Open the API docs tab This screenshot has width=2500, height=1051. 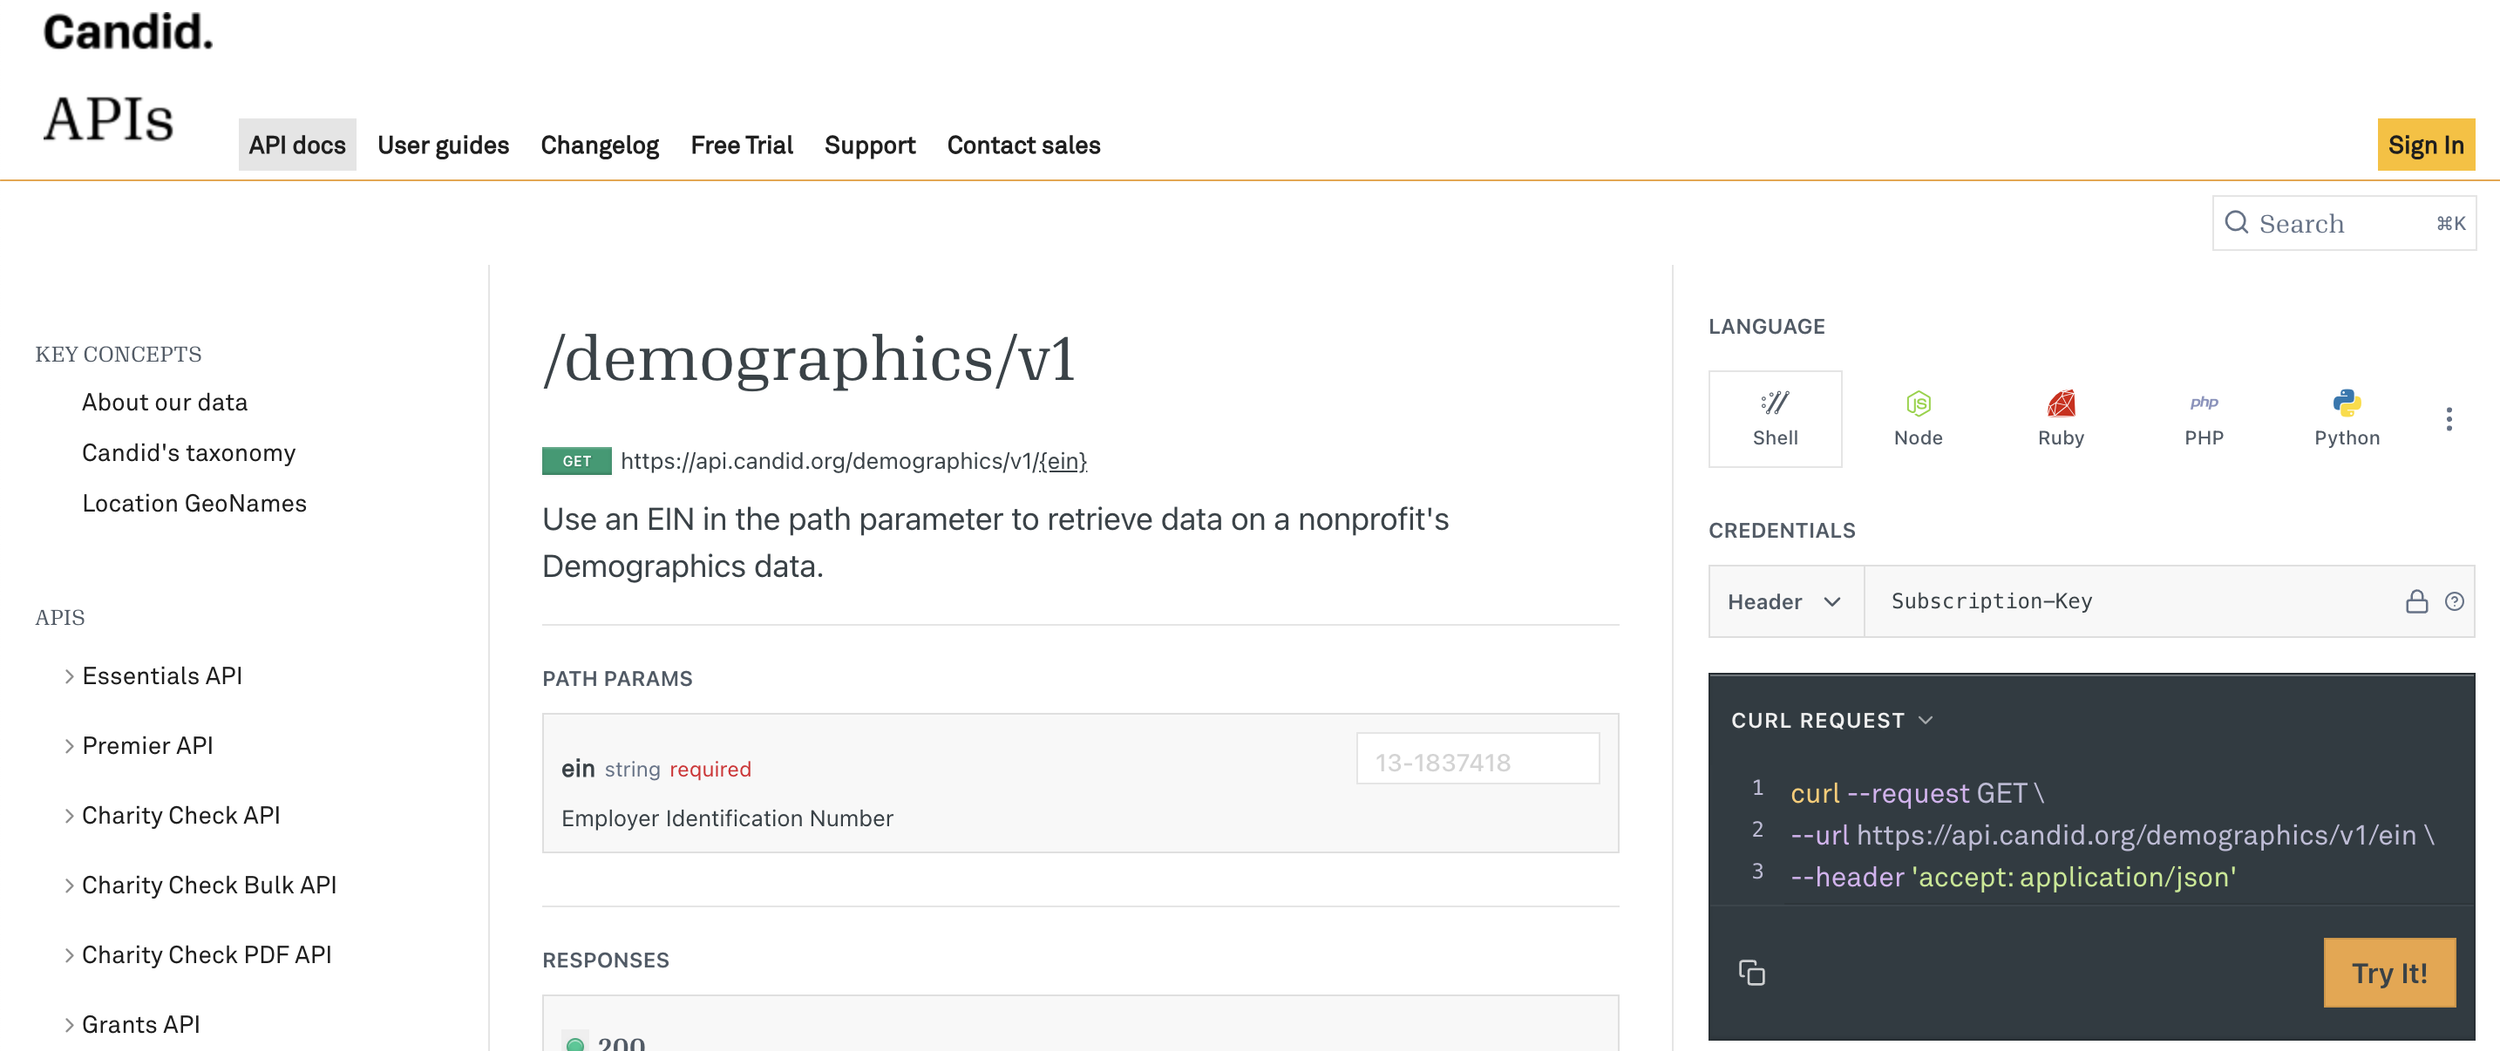pyautogui.click(x=297, y=145)
